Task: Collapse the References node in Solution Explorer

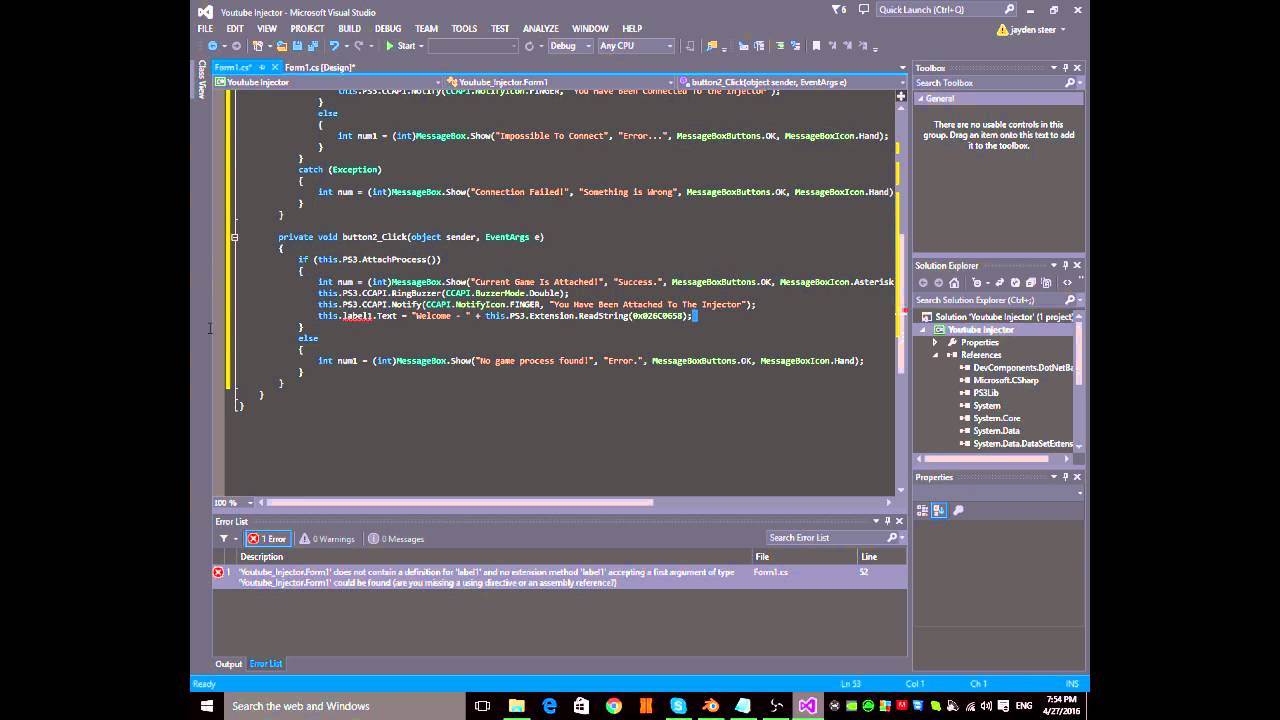Action: tap(935, 355)
